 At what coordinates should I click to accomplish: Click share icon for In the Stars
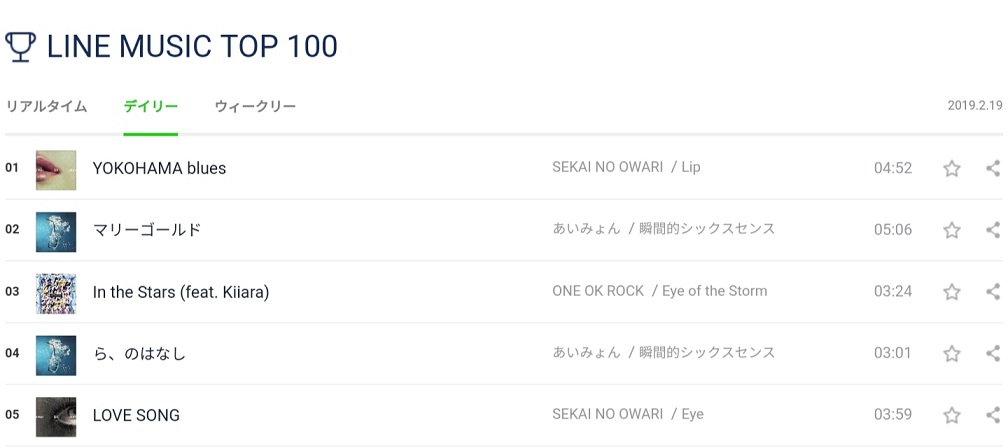pos(992,292)
